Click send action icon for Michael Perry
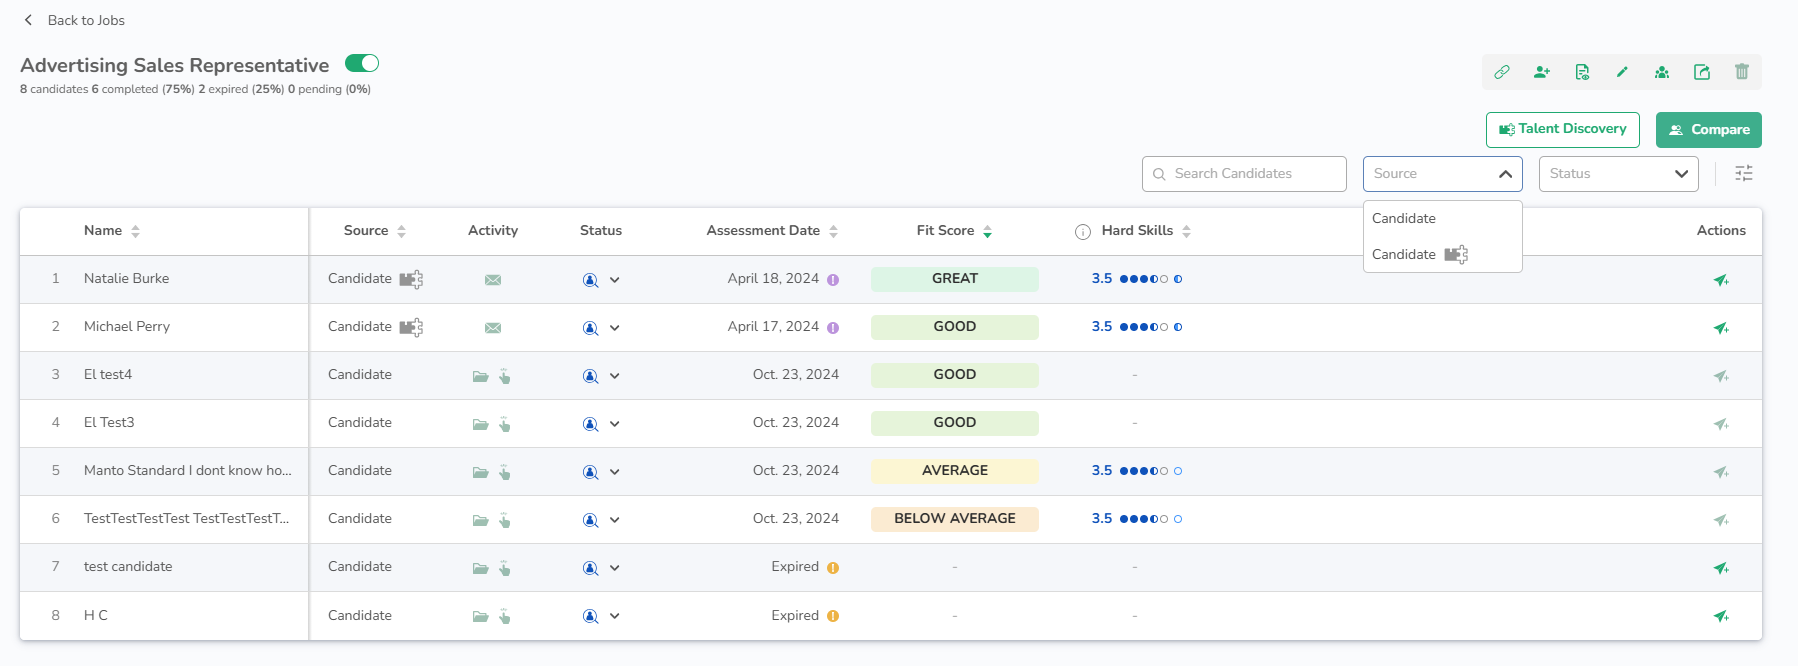The height and width of the screenshot is (666, 1798). point(1720,328)
